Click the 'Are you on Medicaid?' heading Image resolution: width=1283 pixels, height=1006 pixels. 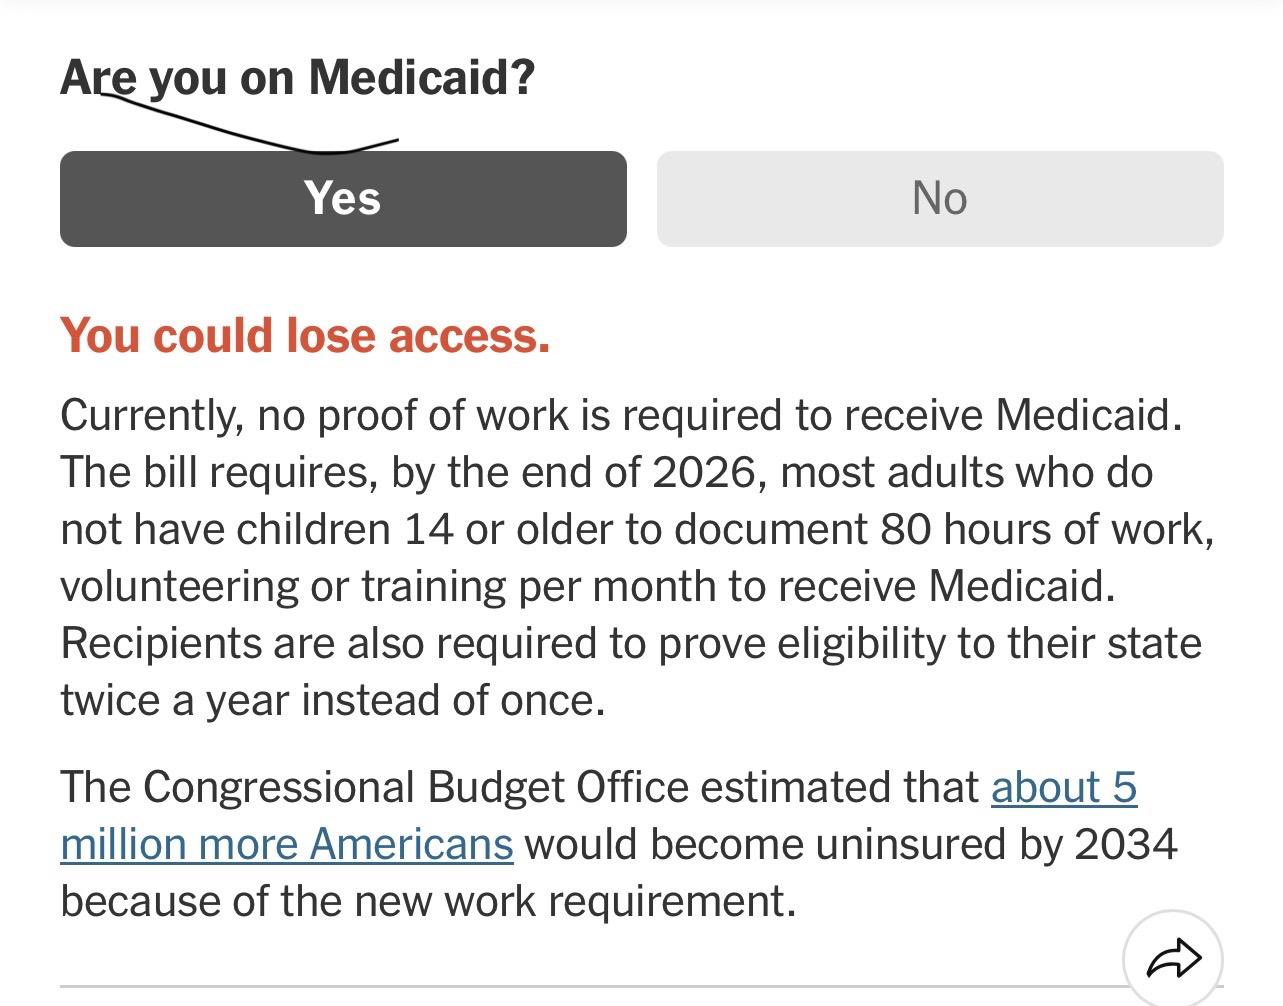click(x=298, y=77)
